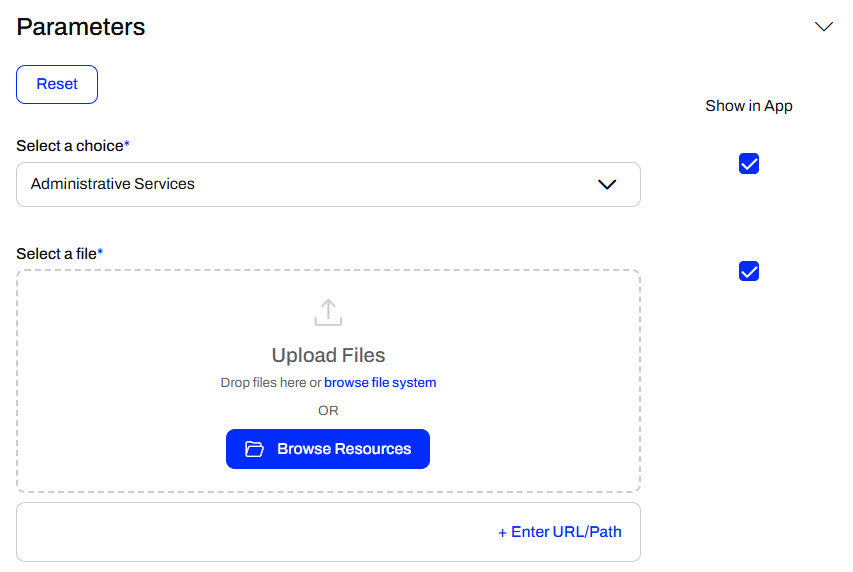
Task: Open the browse file system link
Action: pos(380,383)
